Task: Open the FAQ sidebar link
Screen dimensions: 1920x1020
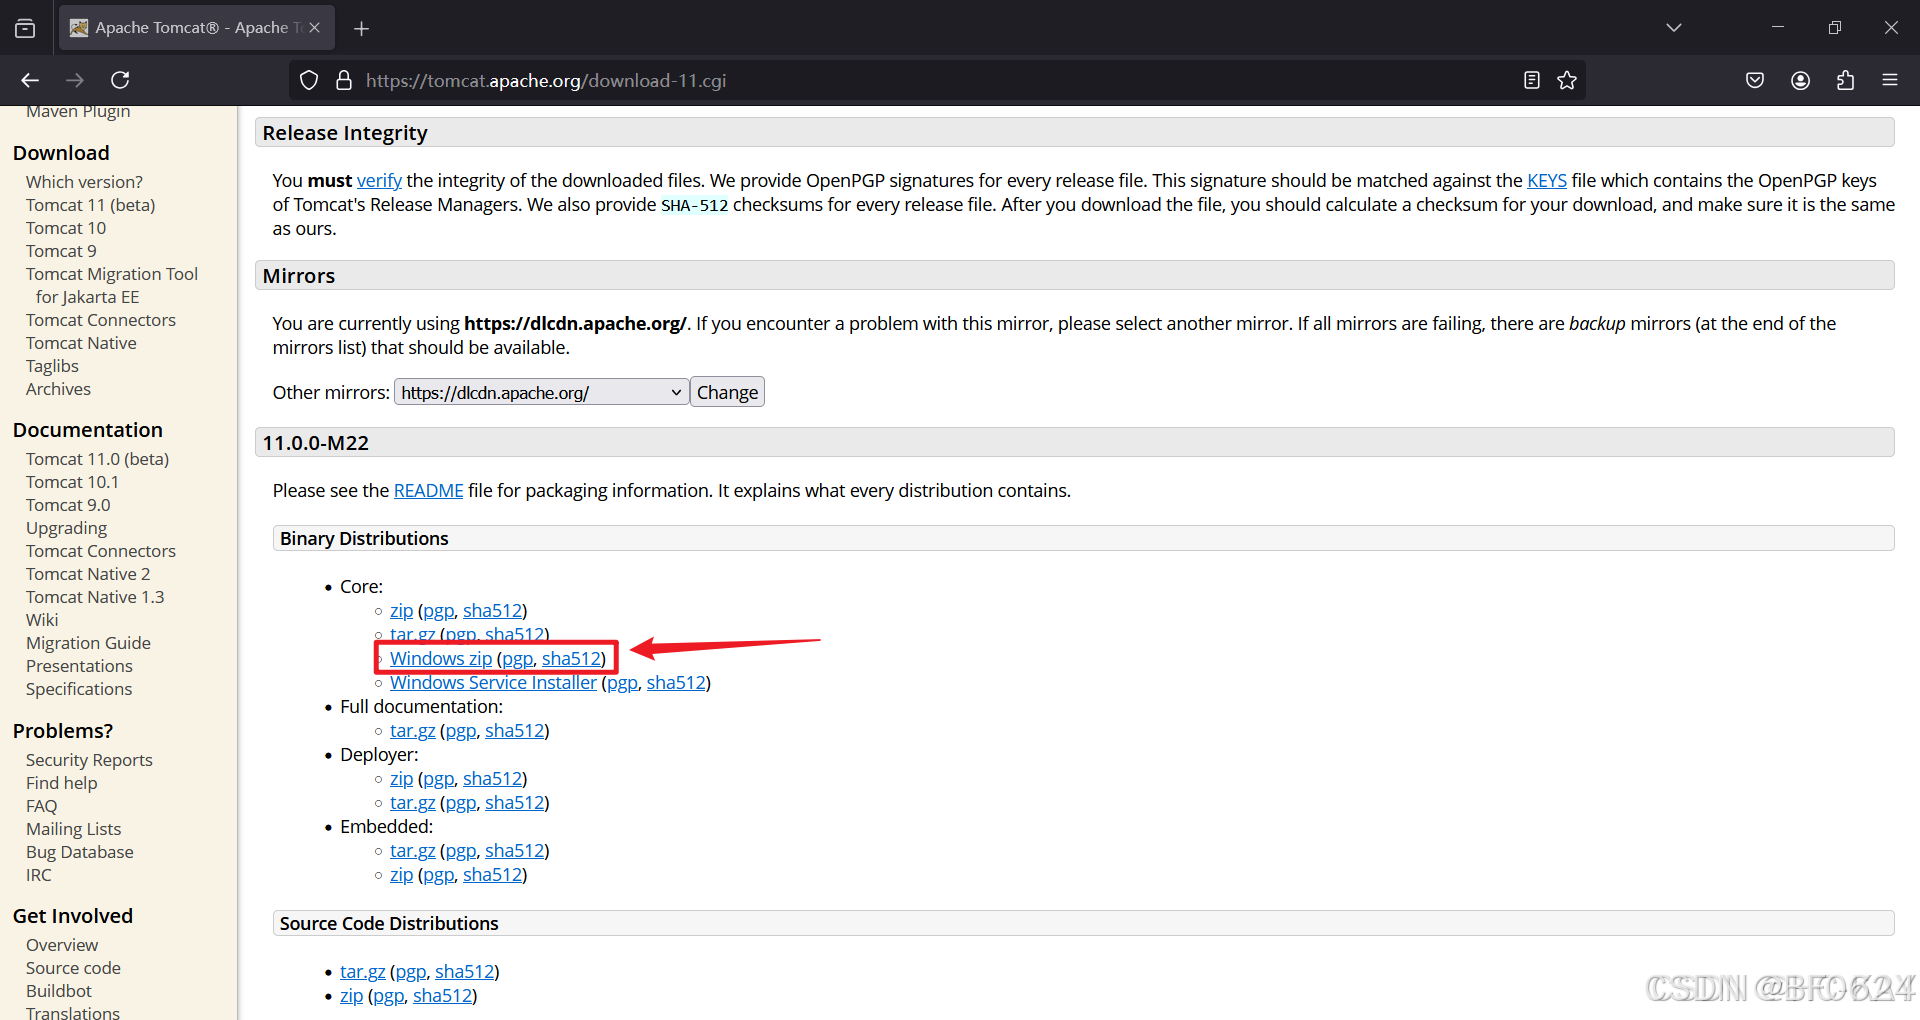Action: coord(42,806)
